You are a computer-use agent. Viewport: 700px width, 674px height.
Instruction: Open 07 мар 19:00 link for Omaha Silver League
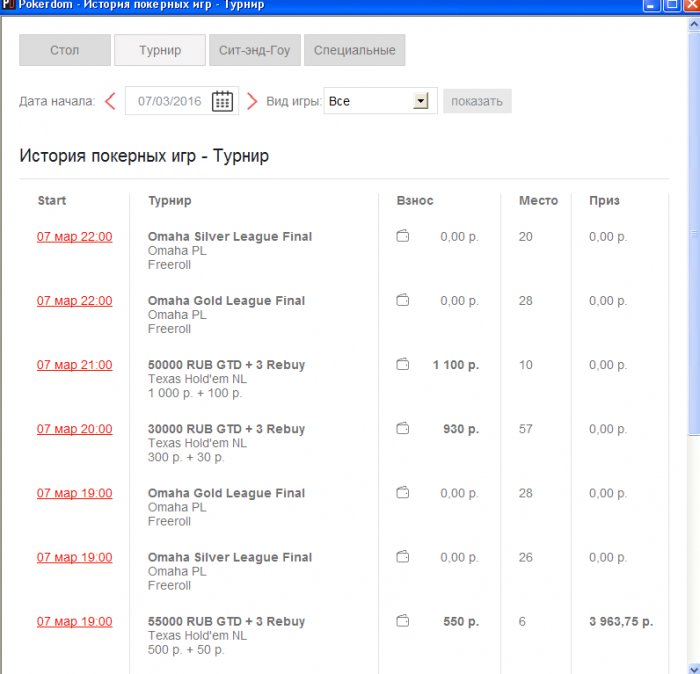click(75, 558)
